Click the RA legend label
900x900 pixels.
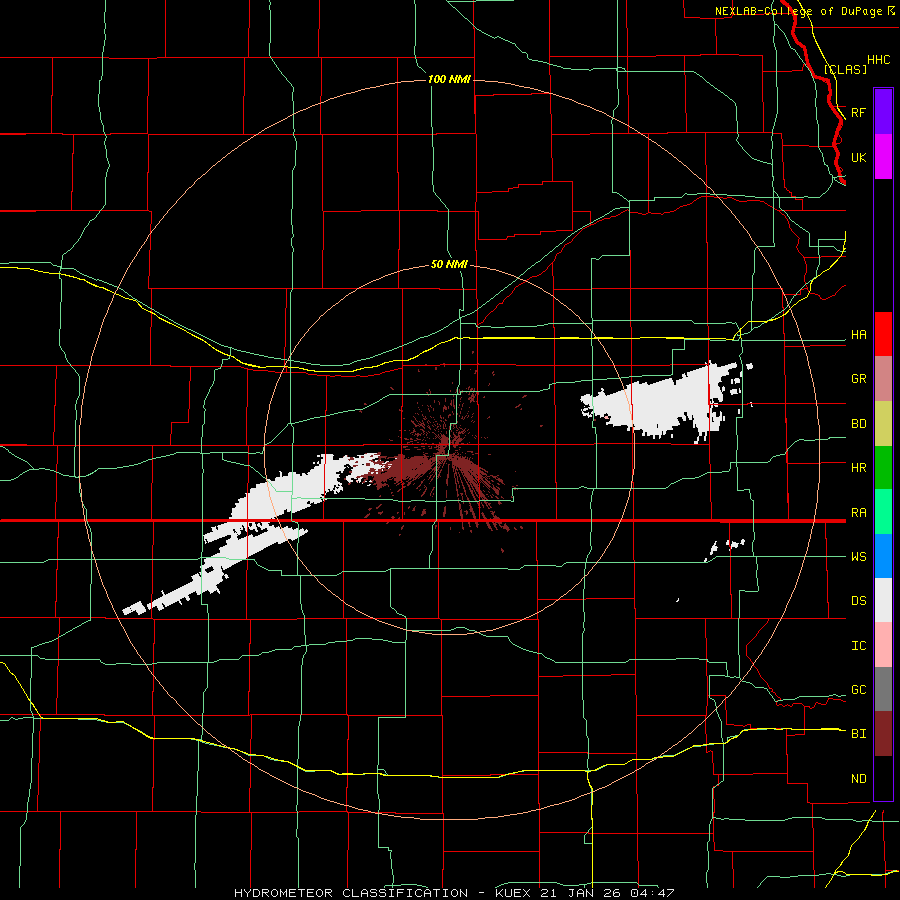point(859,513)
